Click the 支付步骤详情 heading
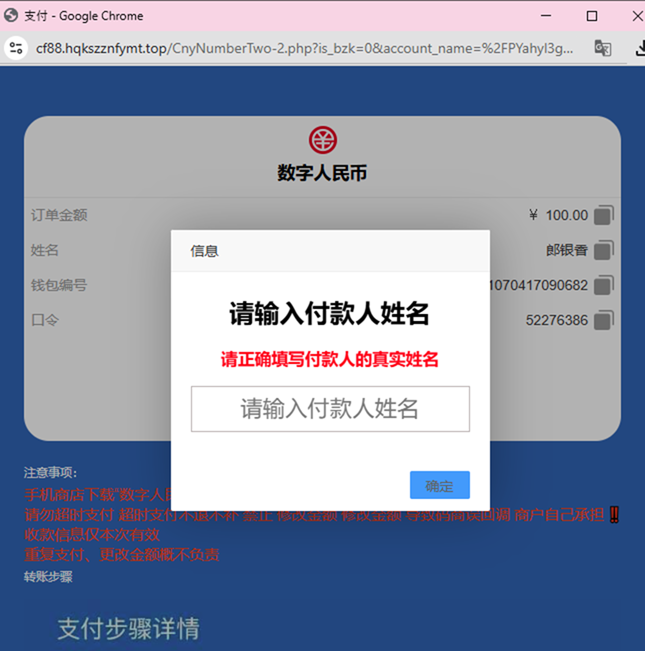This screenshot has width=645, height=651. click(x=128, y=629)
